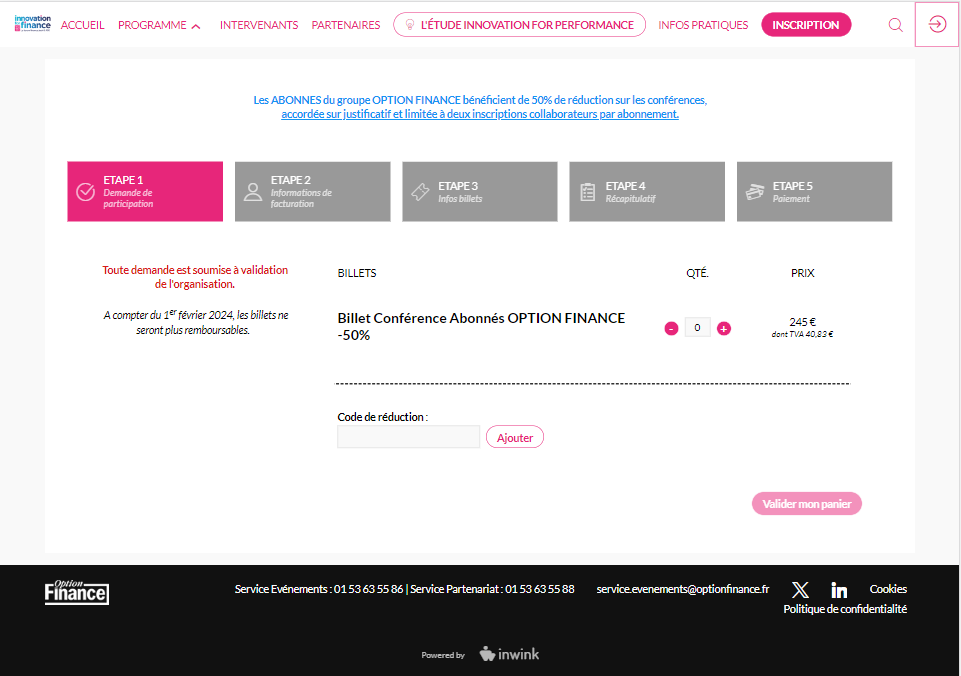Click the 245 € price
This screenshot has width=961, height=676.
[x=802, y=322]
